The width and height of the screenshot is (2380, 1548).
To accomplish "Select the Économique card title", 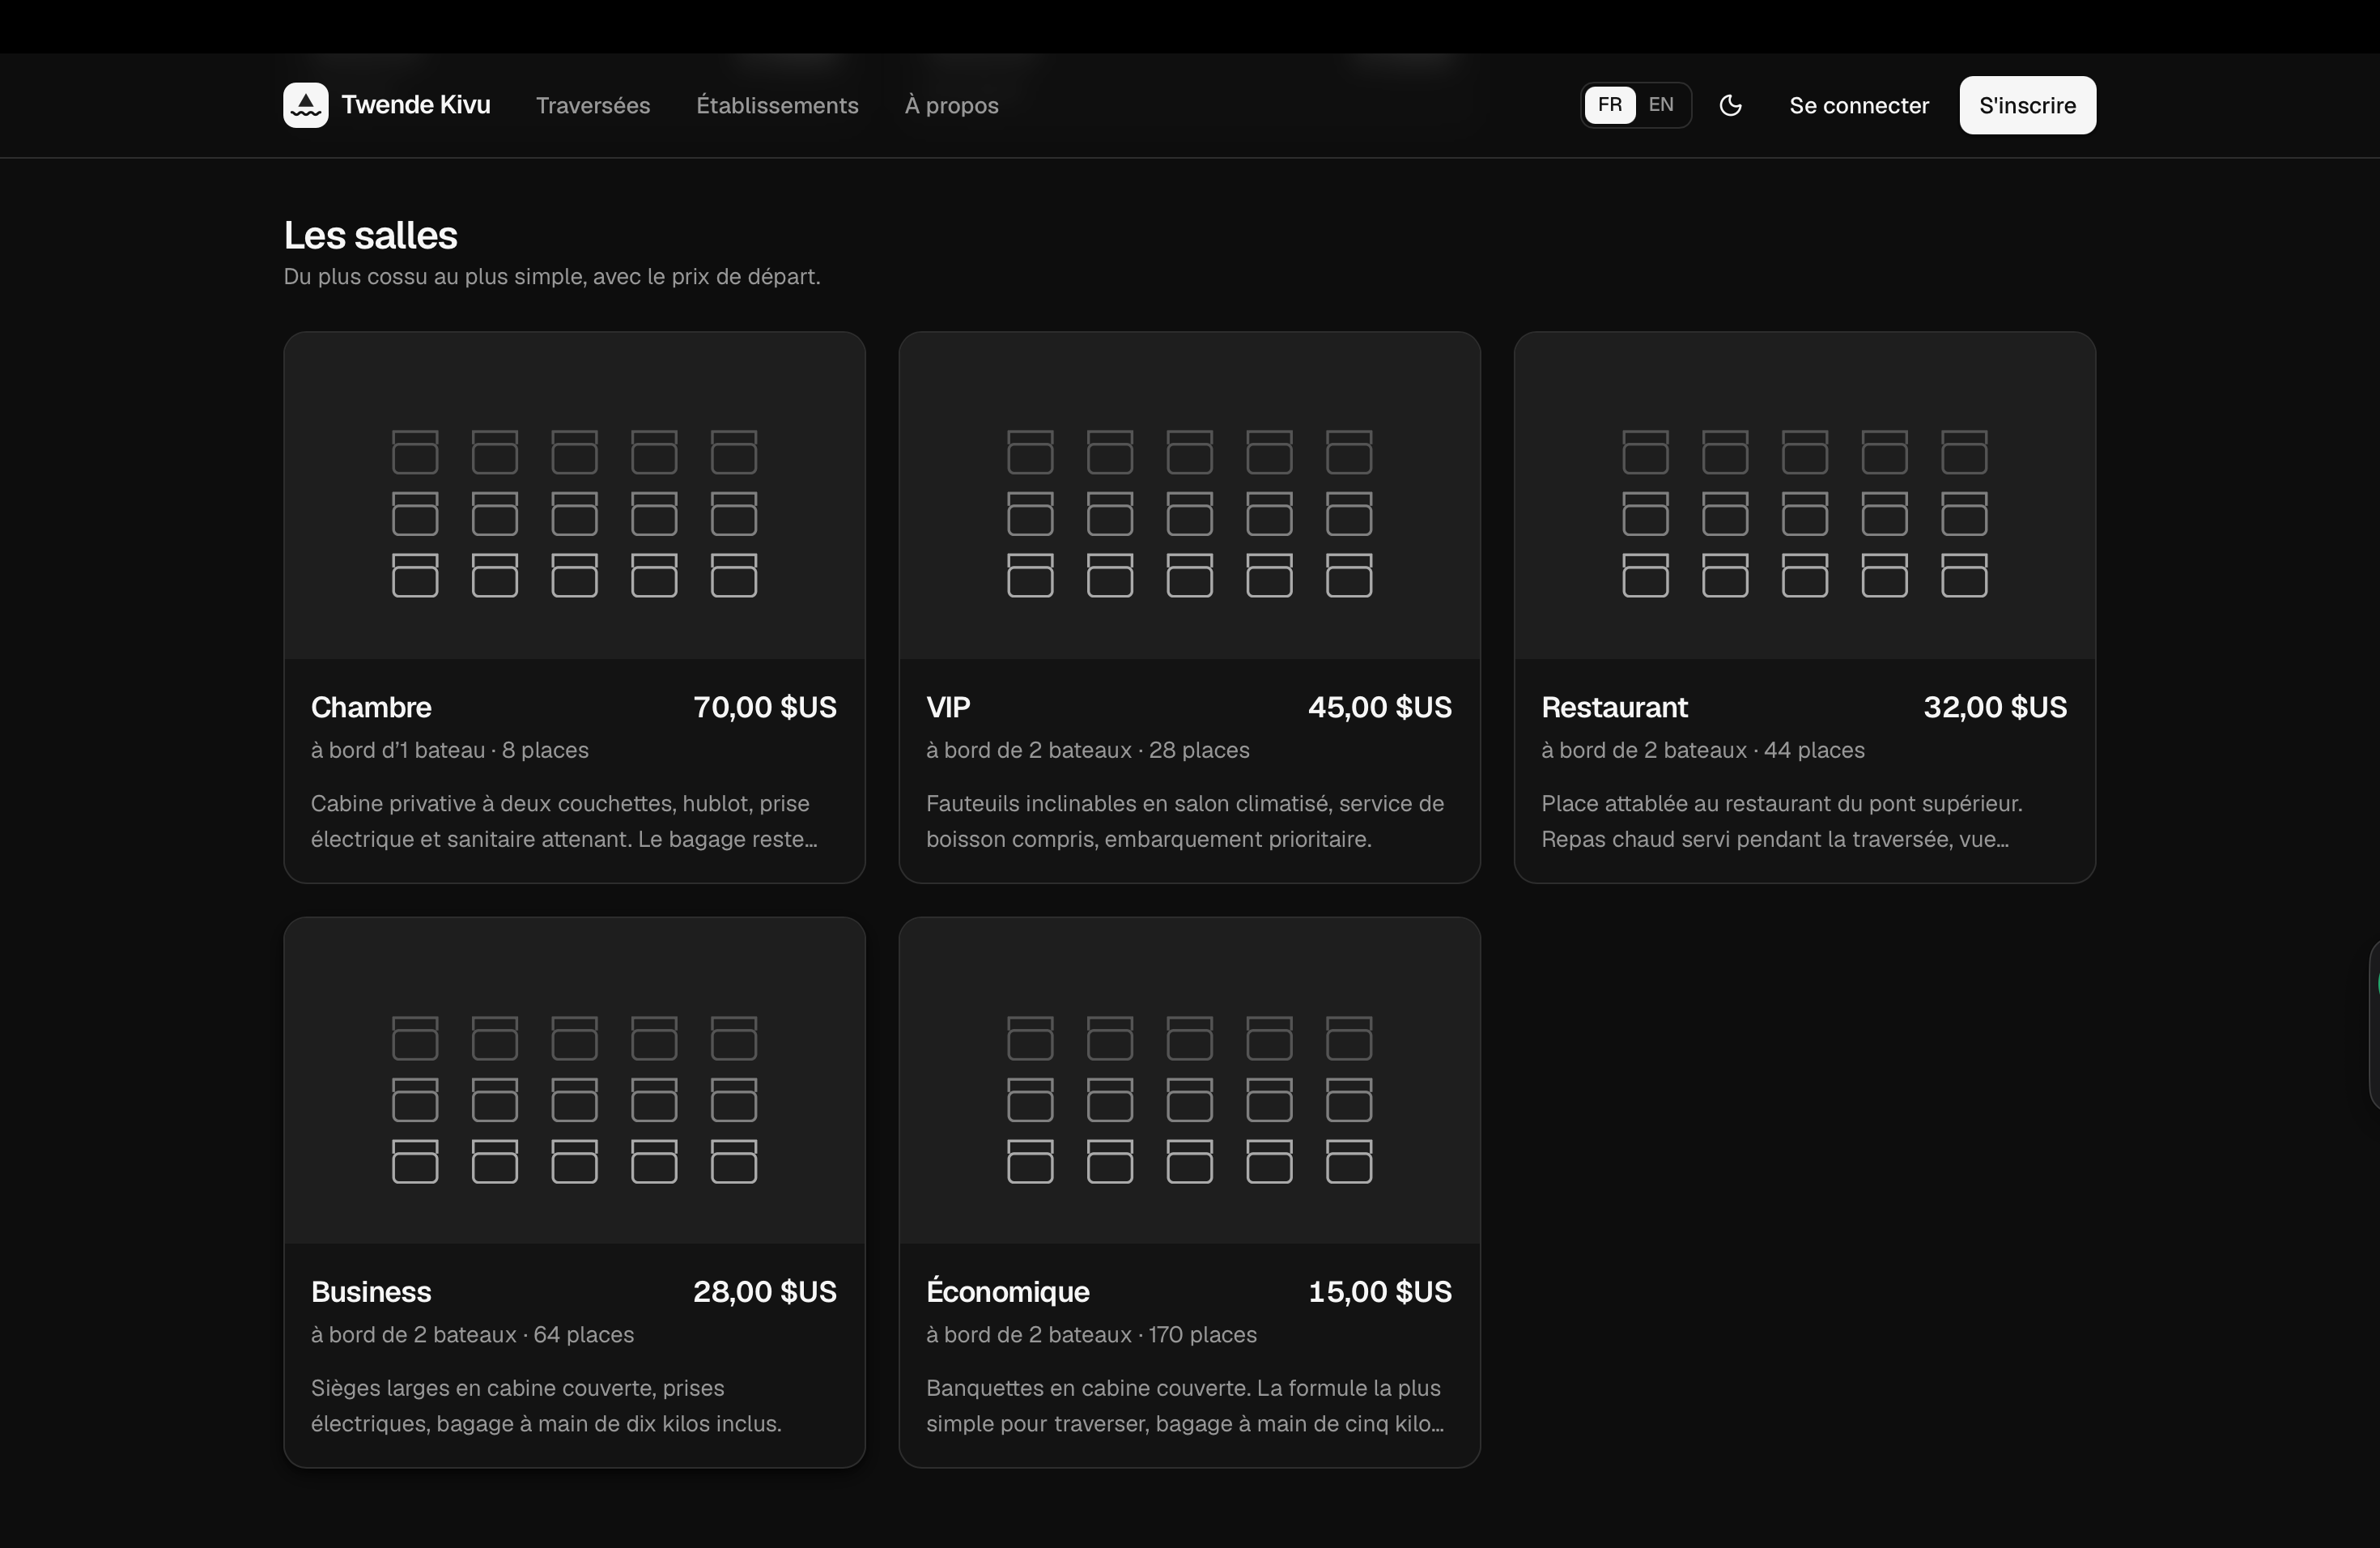I will click(x=1007, y=1291).
